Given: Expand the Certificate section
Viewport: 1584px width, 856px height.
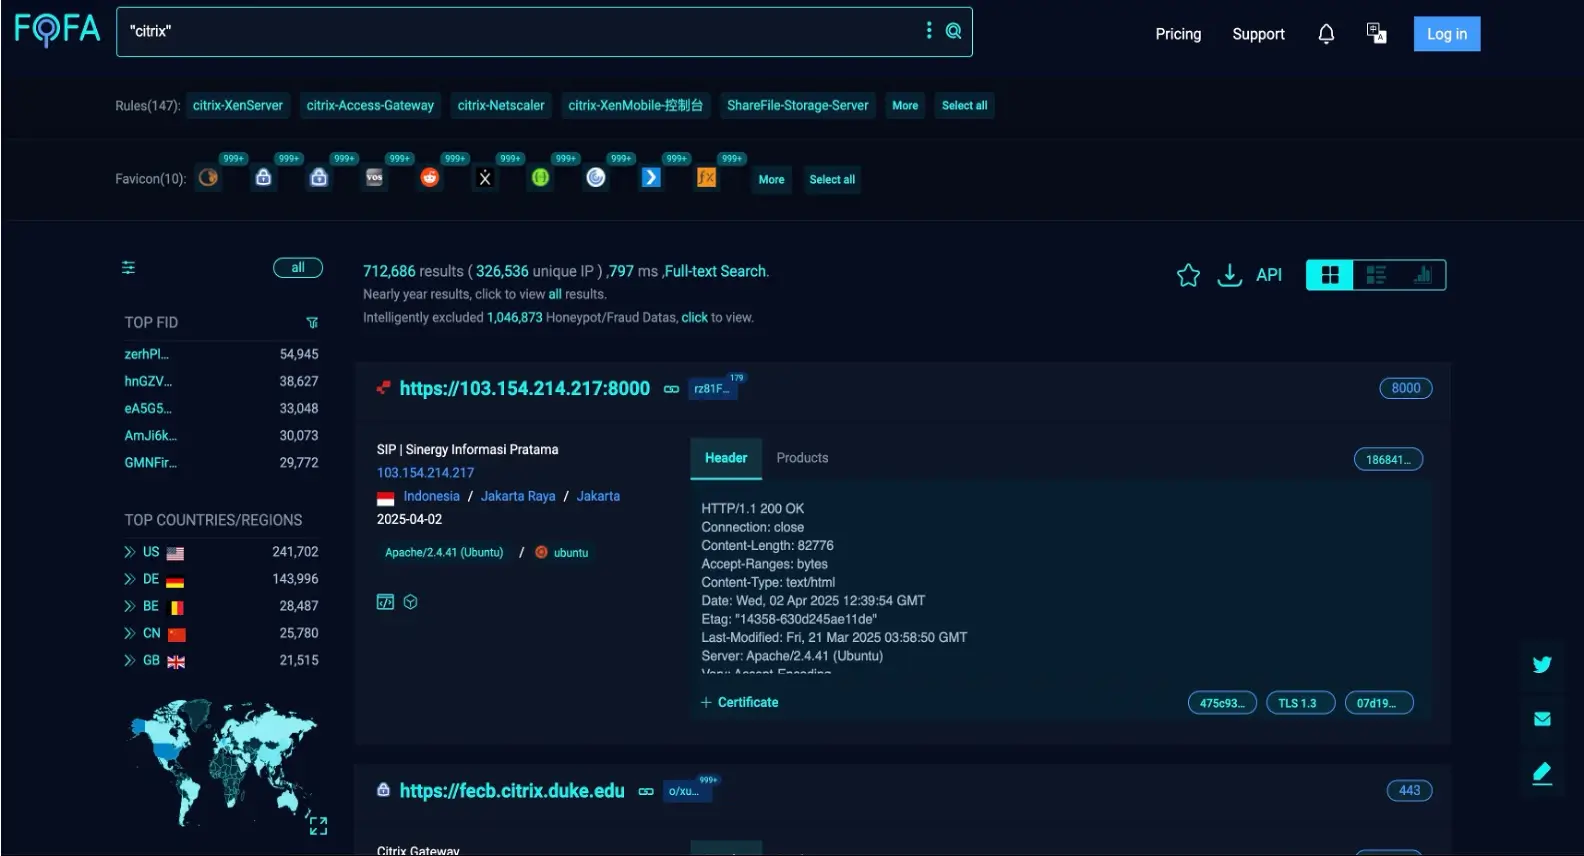Looking at the screenshot, I should pyautogui.click(x=739, y=703).
